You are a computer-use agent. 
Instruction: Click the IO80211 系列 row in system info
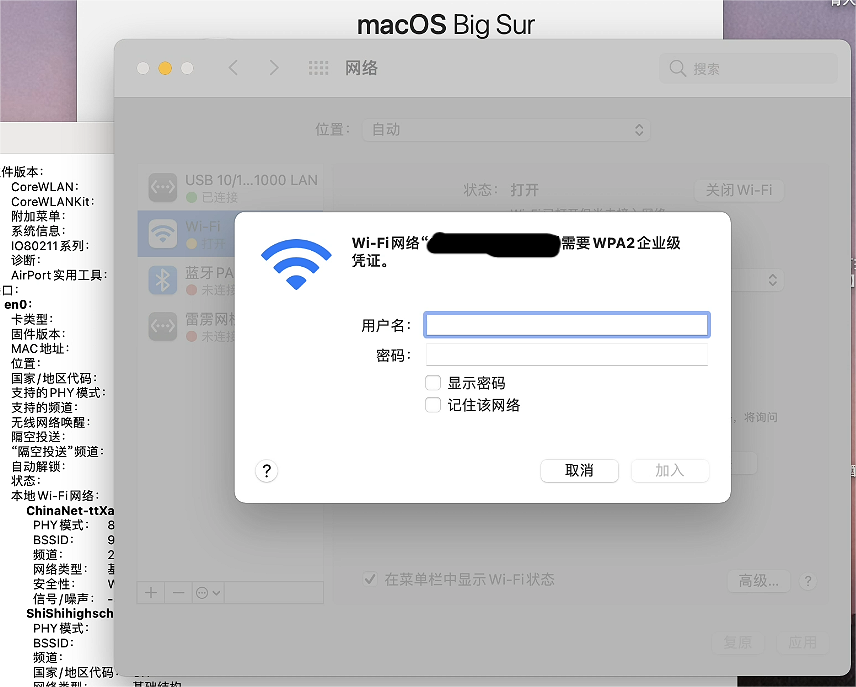(50, 246)
